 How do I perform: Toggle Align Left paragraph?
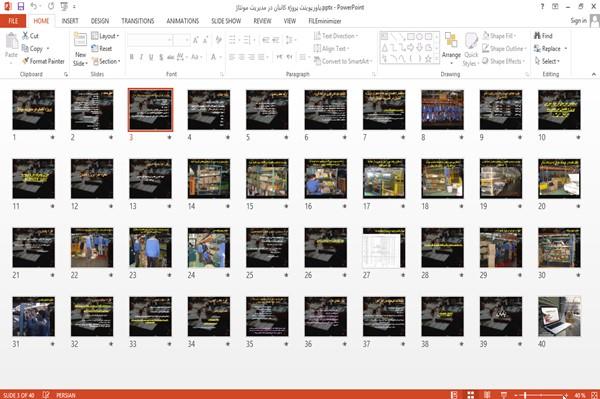(x=232, y=57)
